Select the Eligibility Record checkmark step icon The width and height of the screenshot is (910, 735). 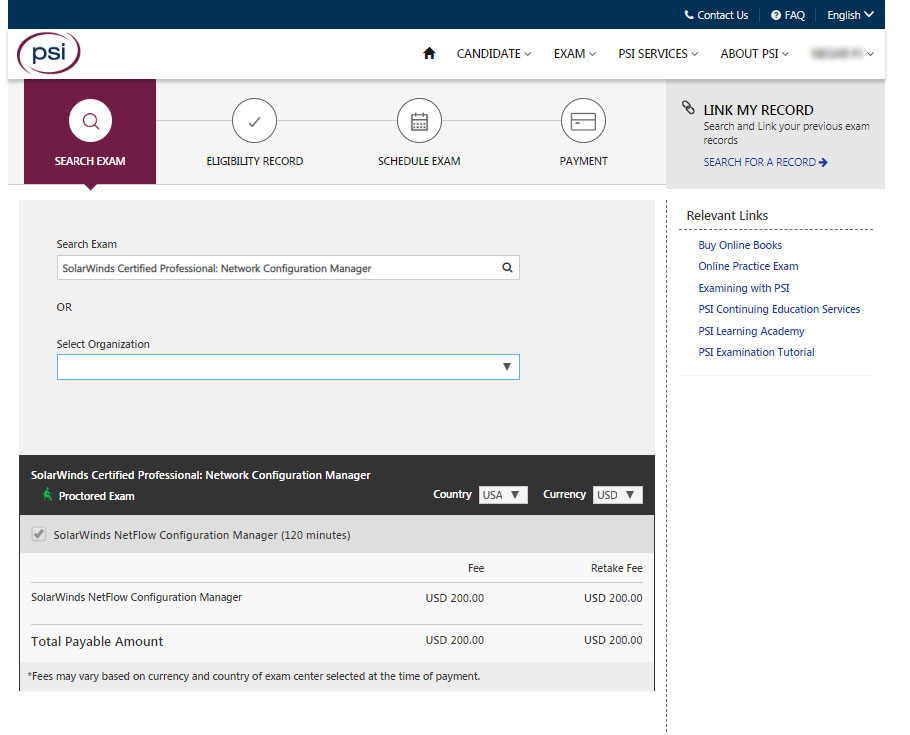point(254,121)
